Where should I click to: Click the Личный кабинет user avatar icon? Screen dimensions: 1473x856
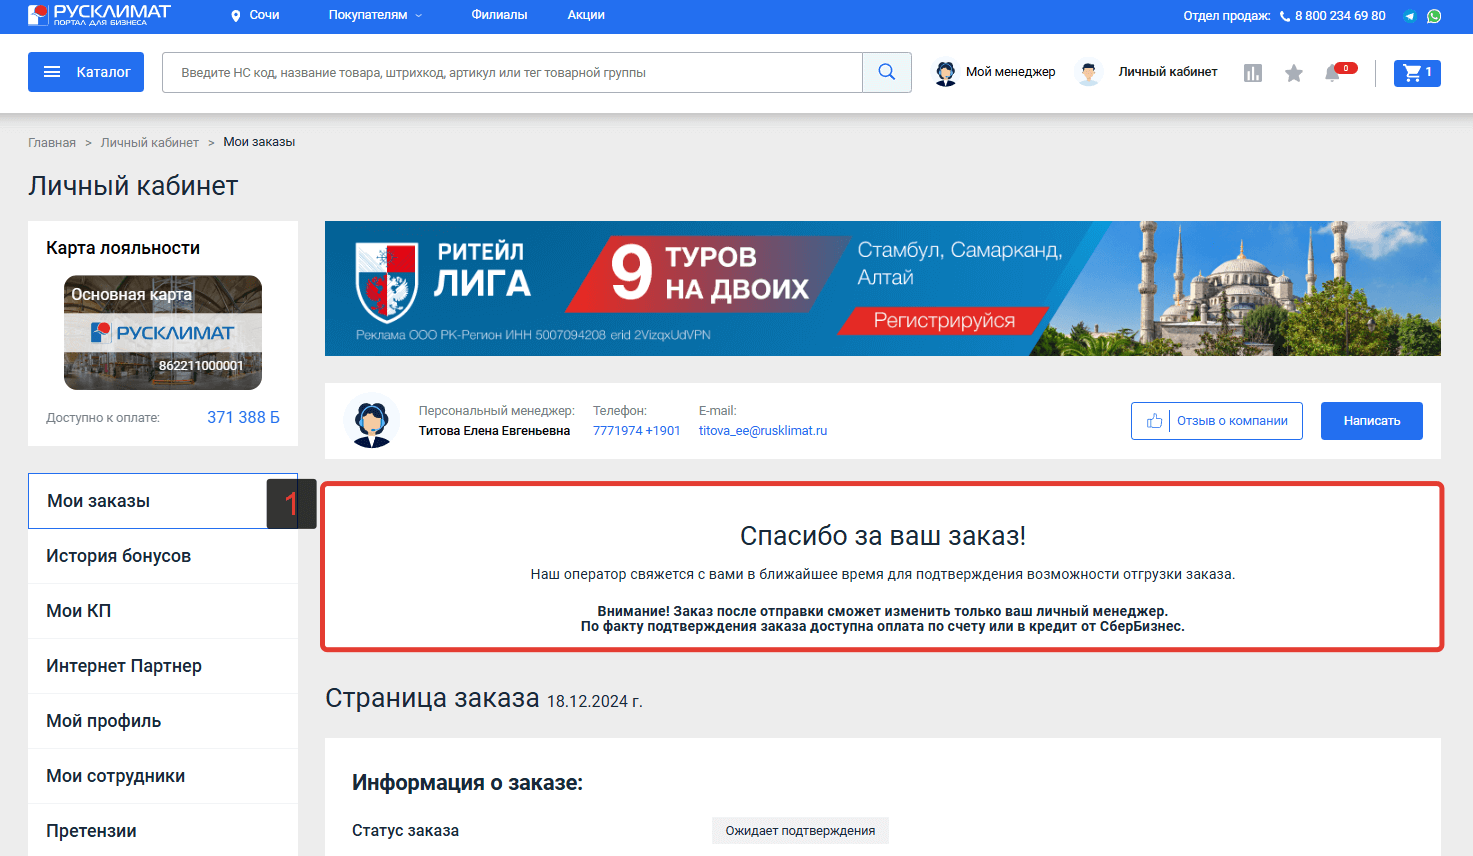coord(1089,72)
